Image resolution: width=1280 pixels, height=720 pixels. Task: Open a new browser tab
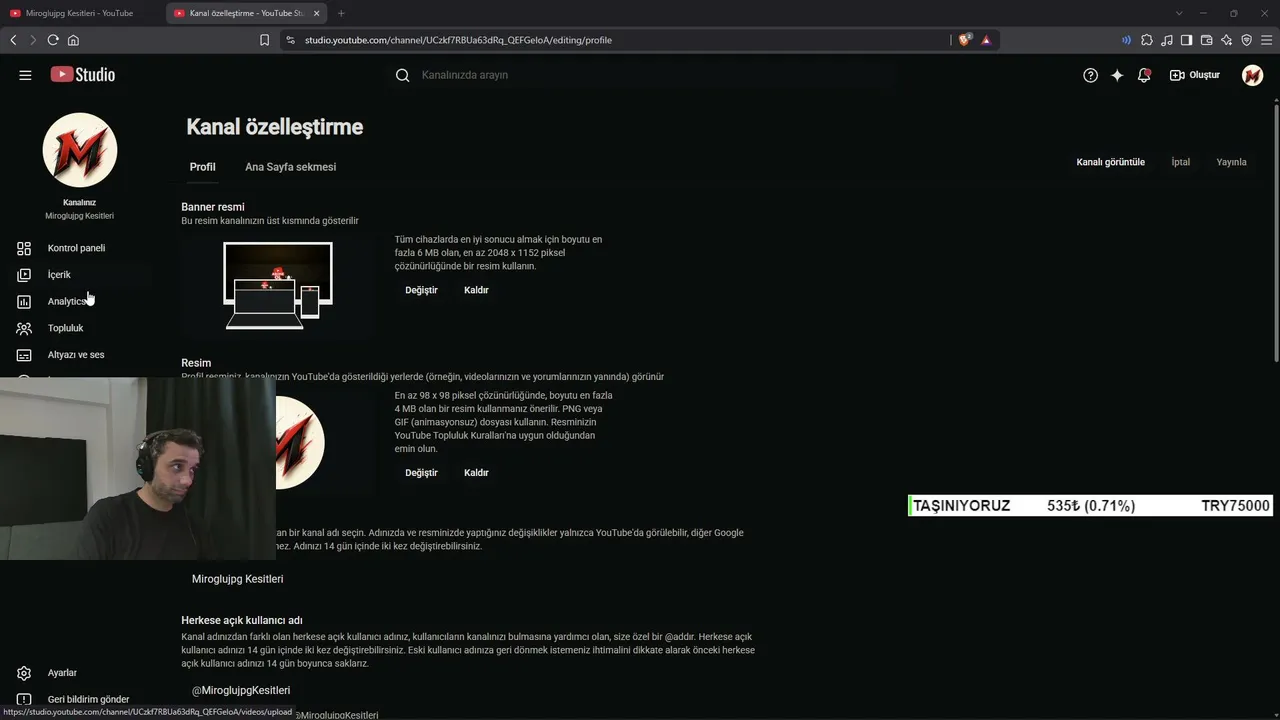[x=341, y=13]
